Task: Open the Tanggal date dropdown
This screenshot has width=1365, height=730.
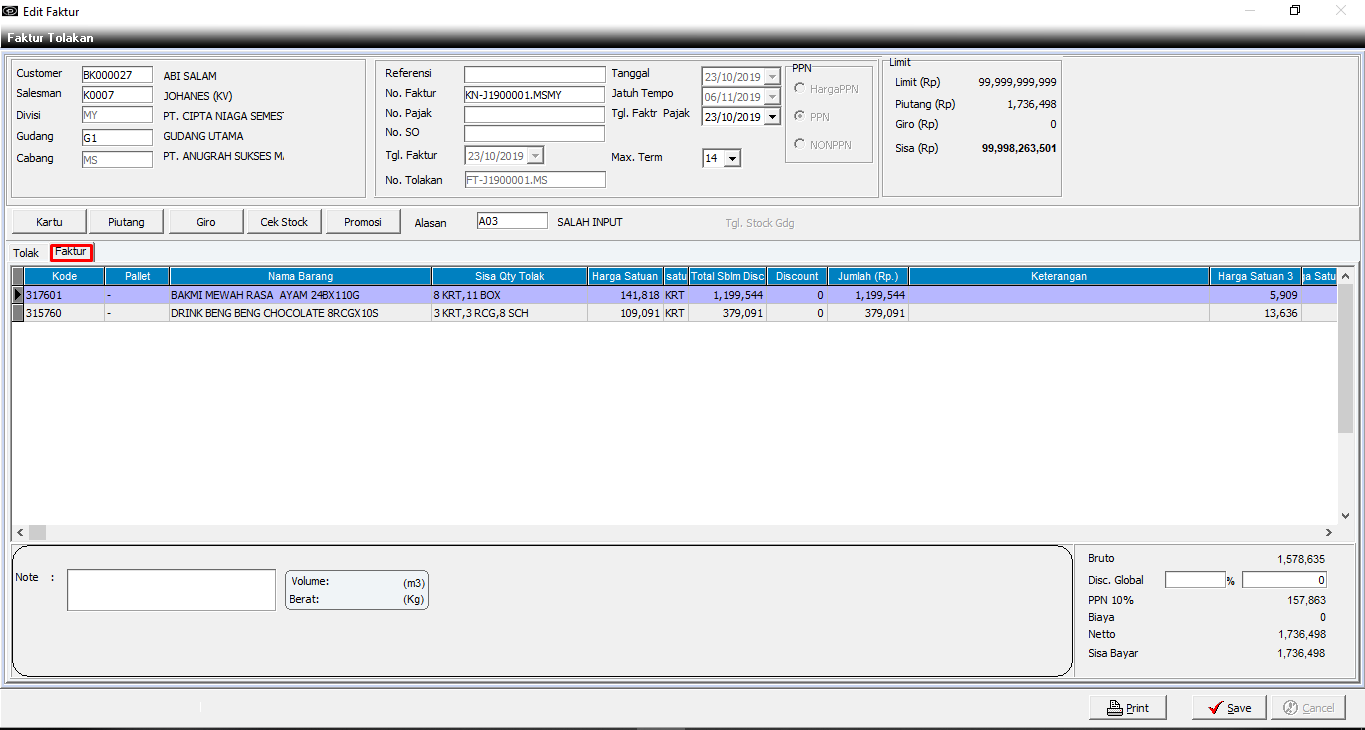Action: [x=771, y=77]
